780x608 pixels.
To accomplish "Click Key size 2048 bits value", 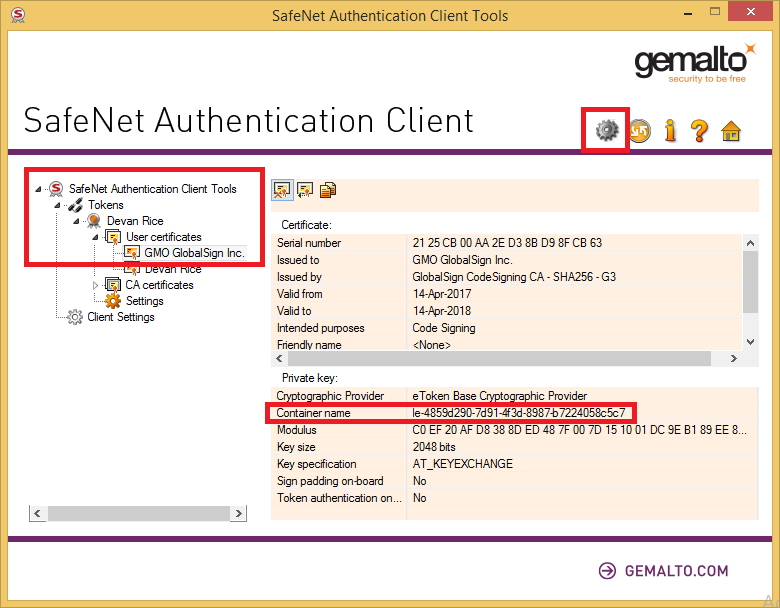I will pyautogui.click(x=434, y=447).
